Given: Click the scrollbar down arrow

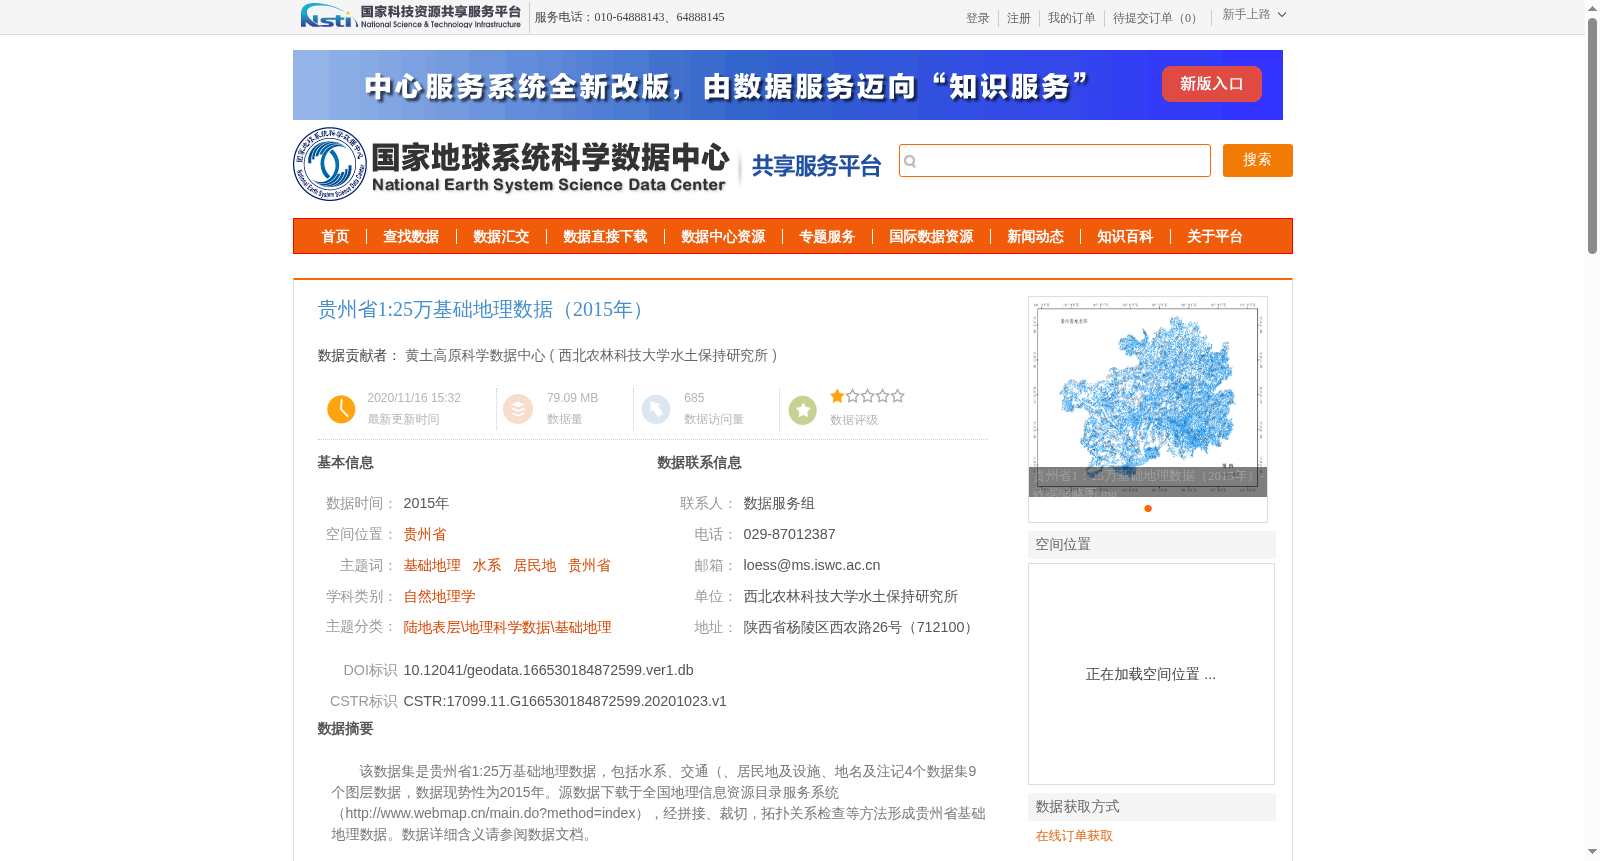Looking at the screenshot, I should pyautogui.click(x=1592, y=852).
